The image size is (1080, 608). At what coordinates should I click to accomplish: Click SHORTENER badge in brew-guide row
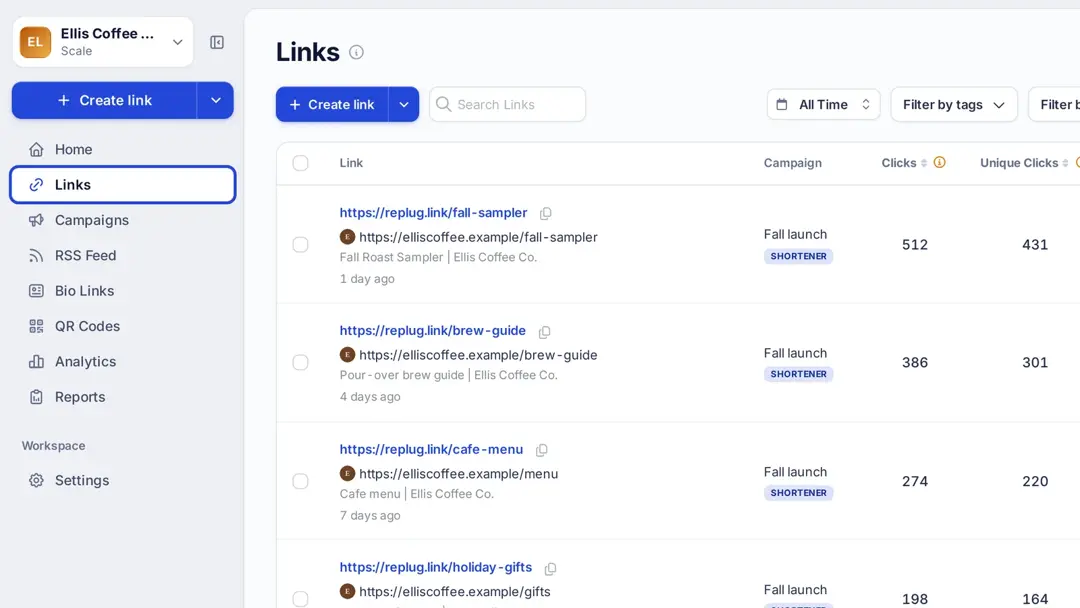[798, 374]
